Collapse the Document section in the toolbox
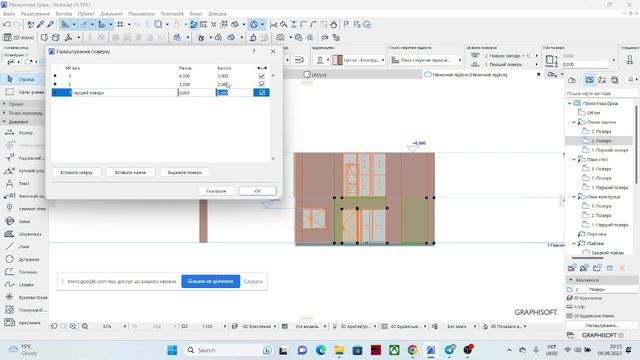640x360 pixels. click(x=4, y=122)
